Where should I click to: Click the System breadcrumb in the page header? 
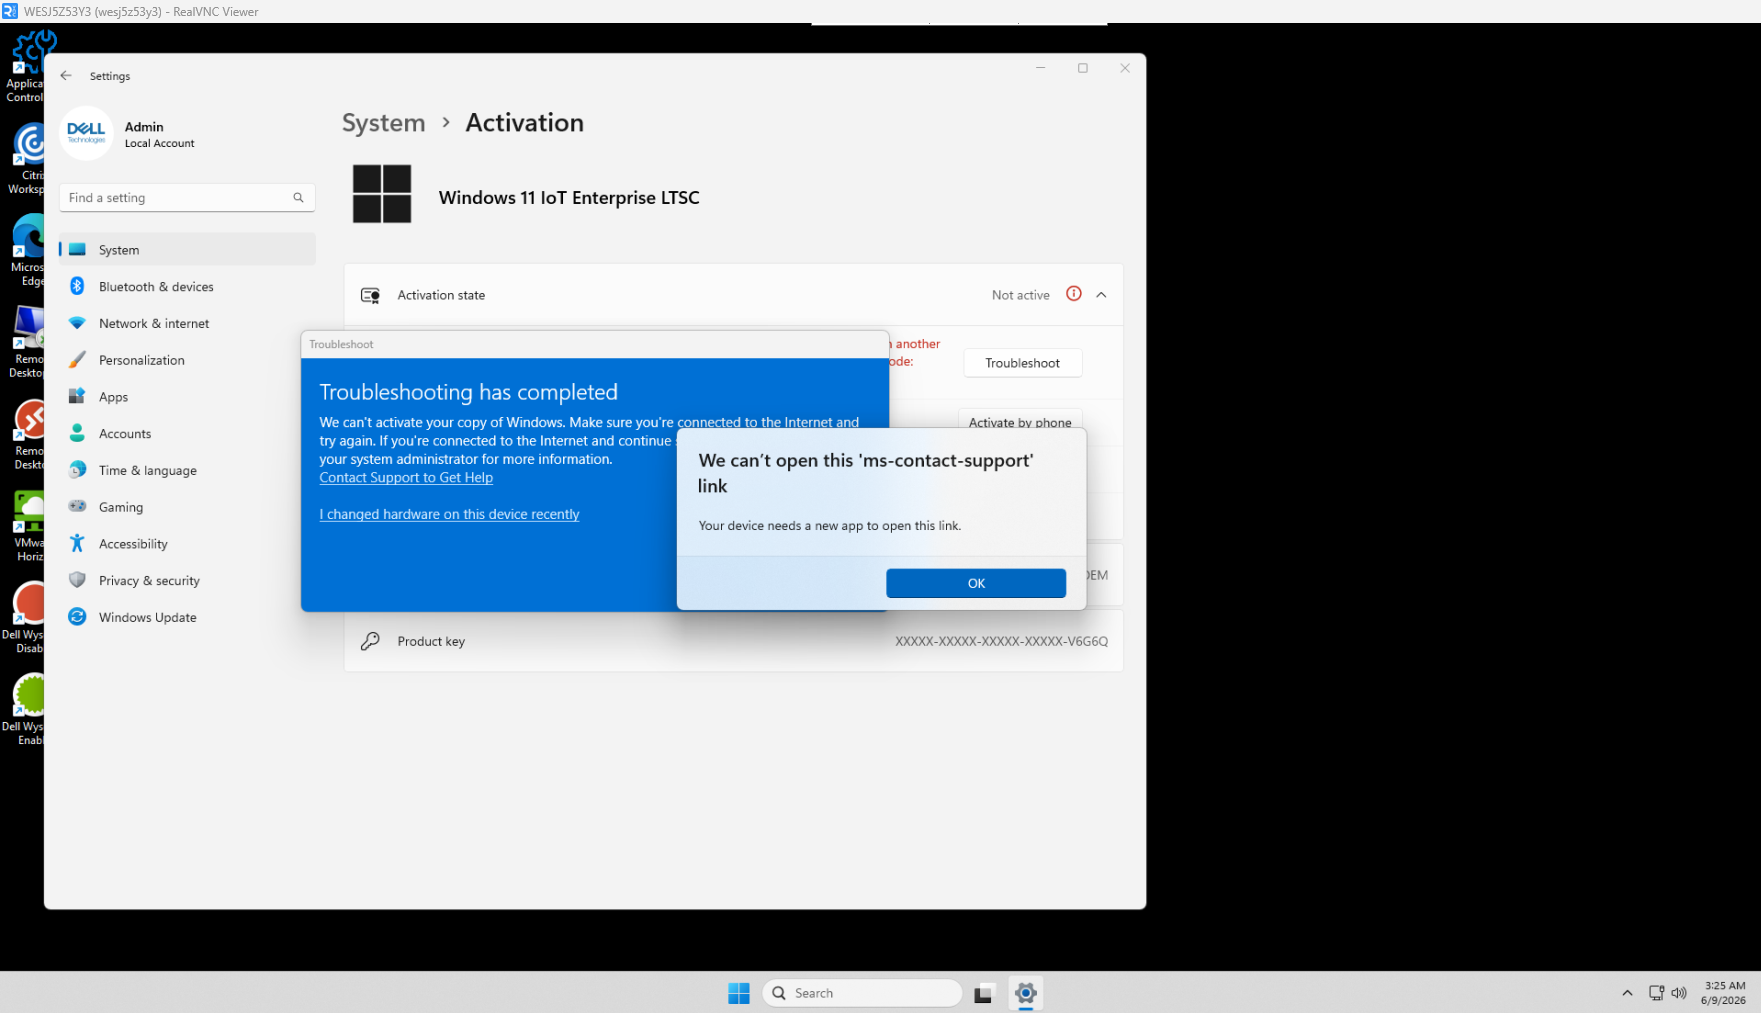(384, 123)
